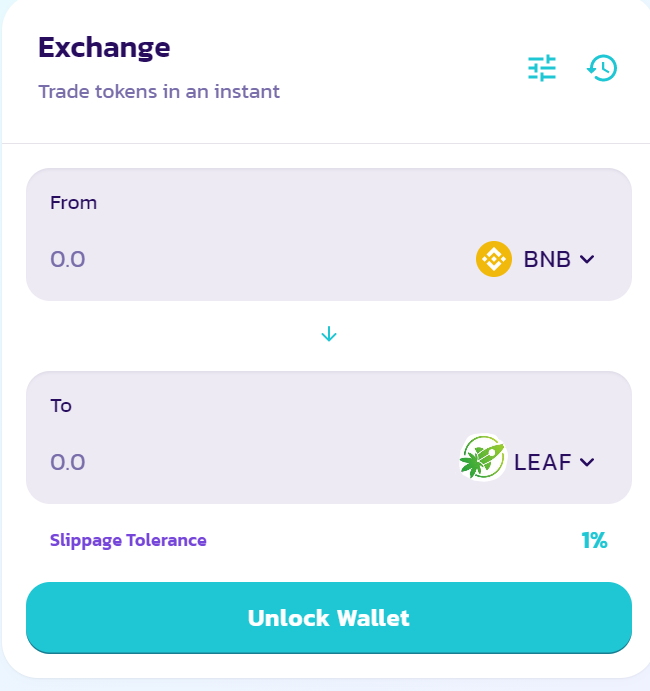The width and height of the screenshot is (650, 691).
Task: Select the BNB token name label
Action: pos(547,259)
